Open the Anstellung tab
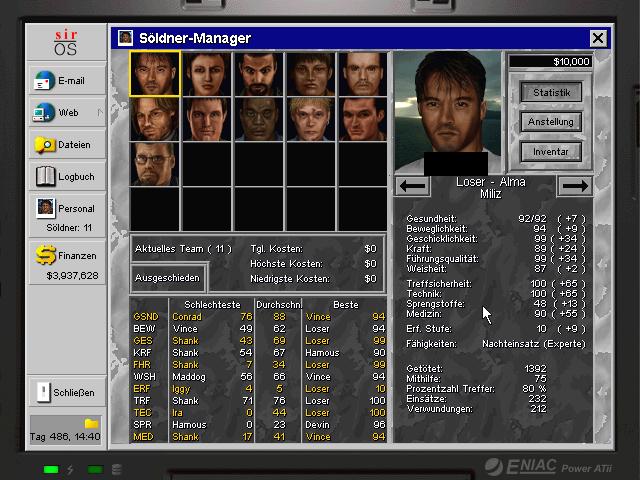Viewport: 640px width, 480px height. 551,122
